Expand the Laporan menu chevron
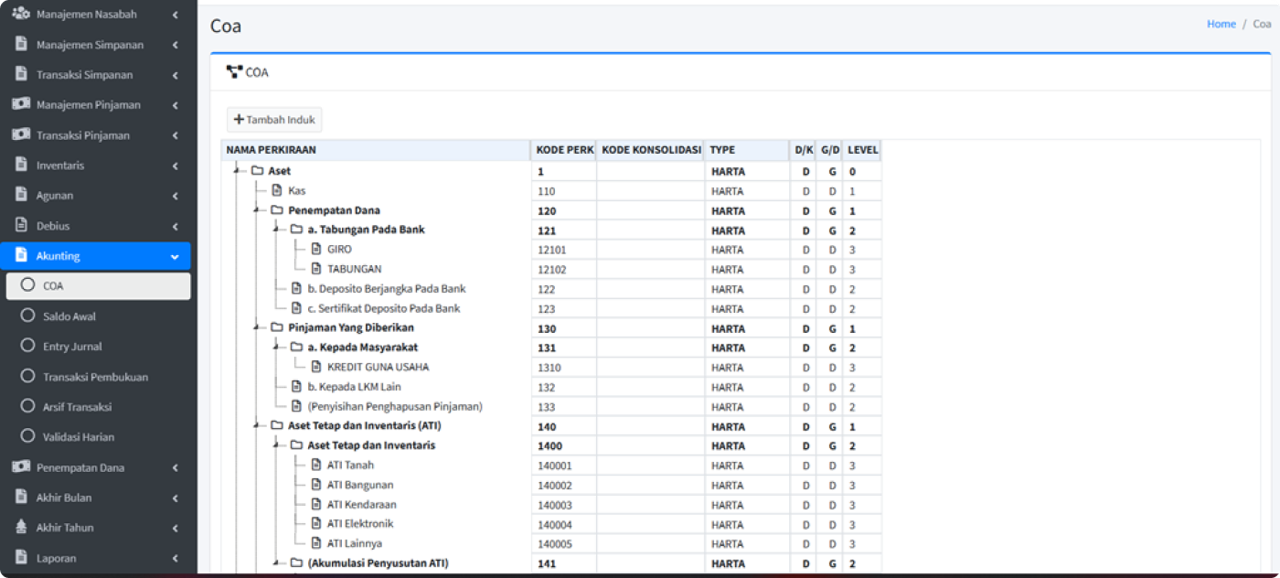 [x=175, y=558]
